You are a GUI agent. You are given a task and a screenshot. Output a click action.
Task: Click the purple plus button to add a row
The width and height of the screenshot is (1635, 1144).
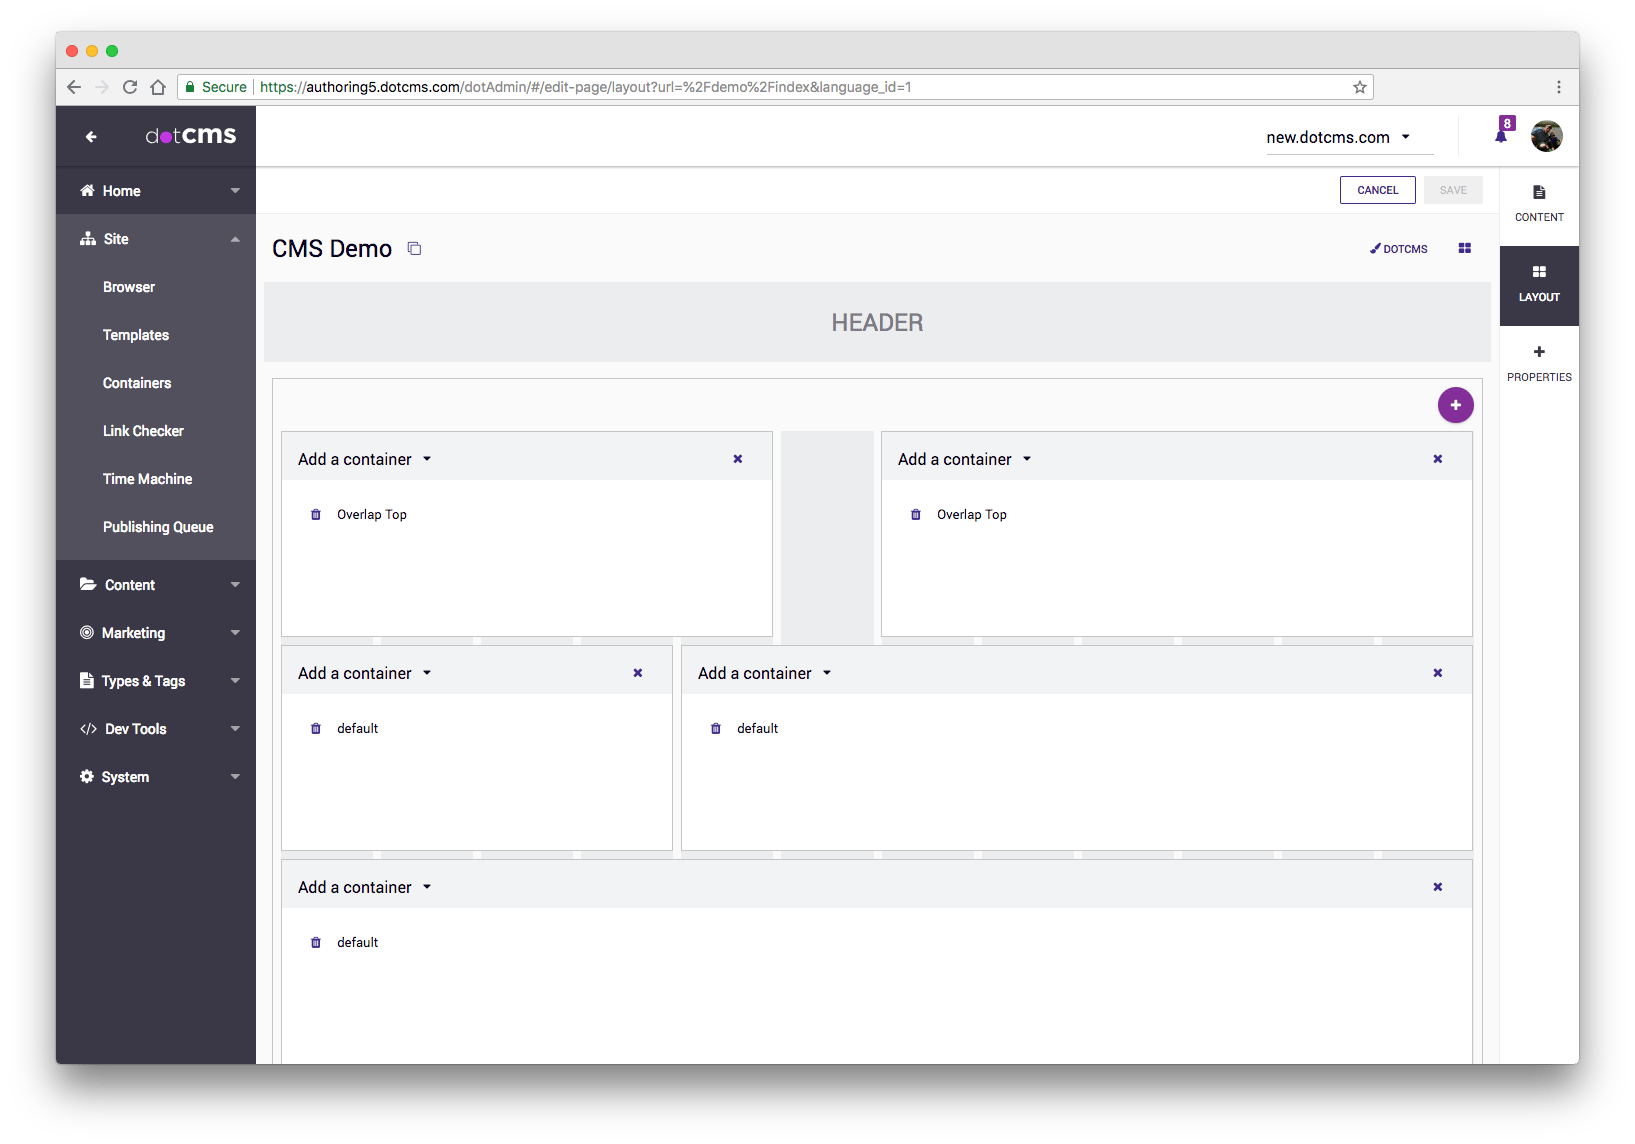click(1455, 405)
